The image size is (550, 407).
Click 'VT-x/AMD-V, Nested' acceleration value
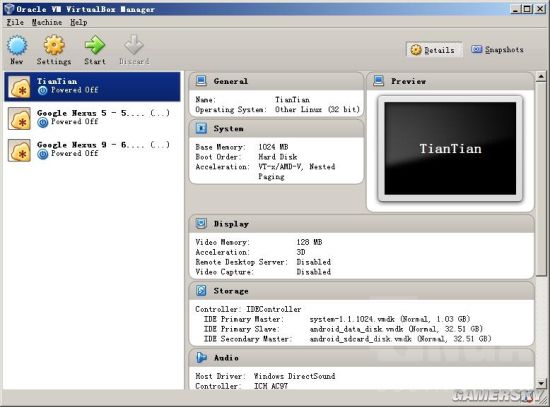click(x=296, y=167)
